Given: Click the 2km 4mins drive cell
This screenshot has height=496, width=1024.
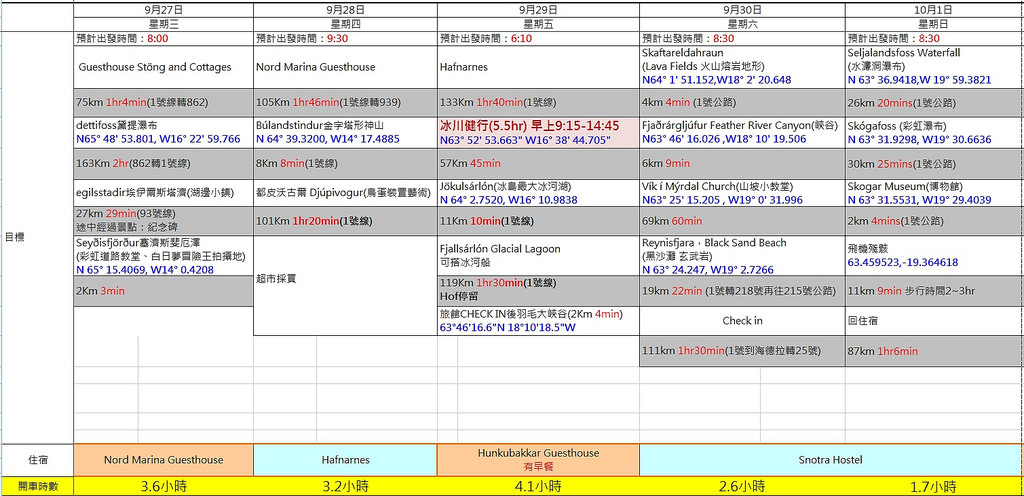Looking at the screenshot, I should pyautogui.click(x=935, y=221).
